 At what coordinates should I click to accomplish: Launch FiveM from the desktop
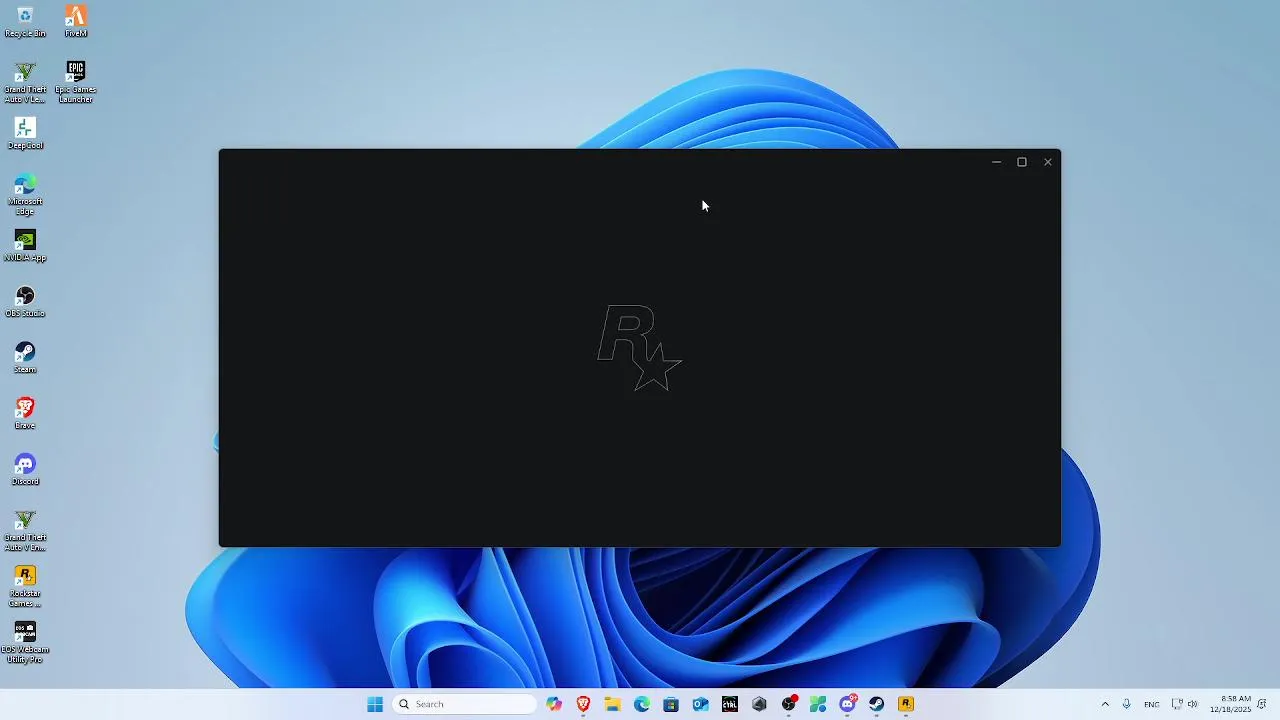coord(76,21)
